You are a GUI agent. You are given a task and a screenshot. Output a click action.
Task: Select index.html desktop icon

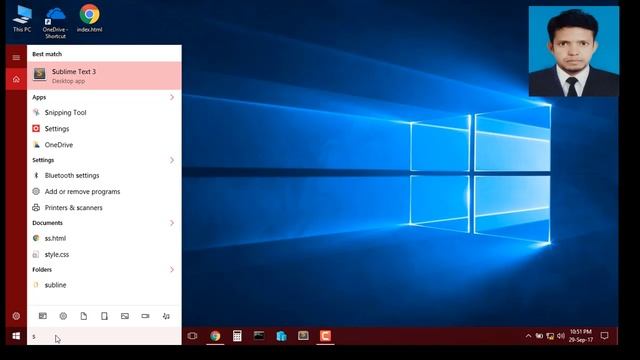coord(89,18)
